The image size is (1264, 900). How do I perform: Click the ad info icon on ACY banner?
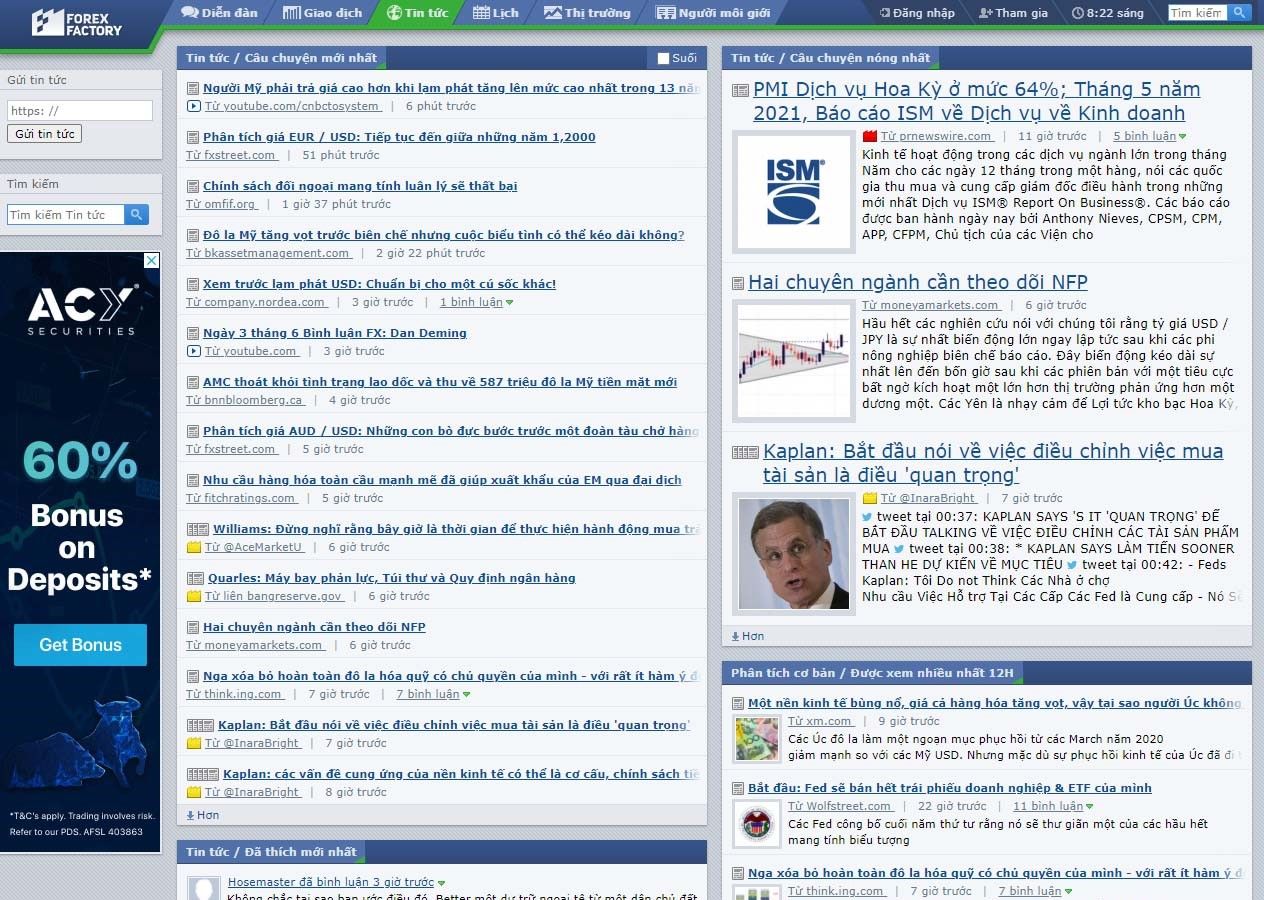point(151,261)
